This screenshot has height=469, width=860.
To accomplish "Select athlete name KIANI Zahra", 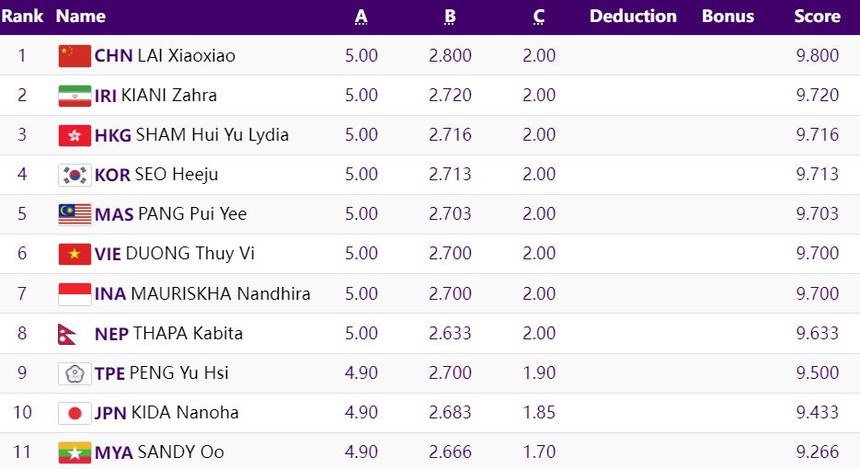I will click(169, 96).
